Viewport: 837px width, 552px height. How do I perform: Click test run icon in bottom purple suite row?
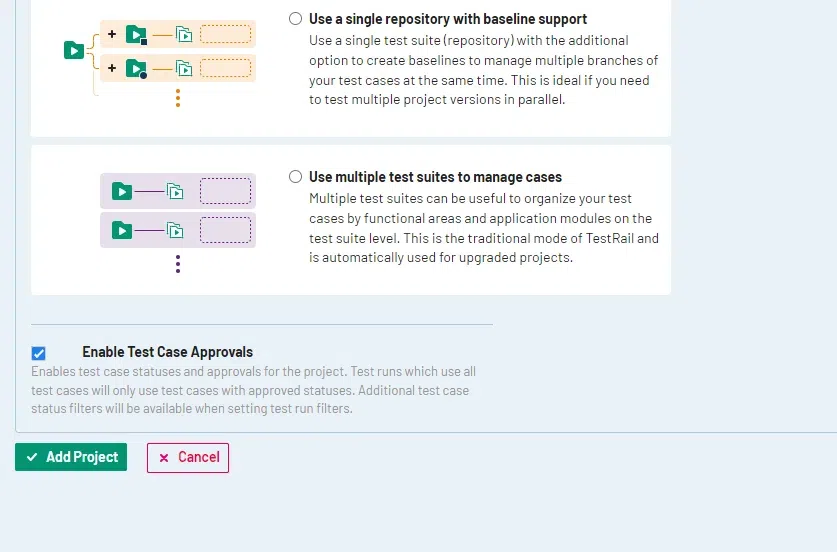[x=176, y=231]
